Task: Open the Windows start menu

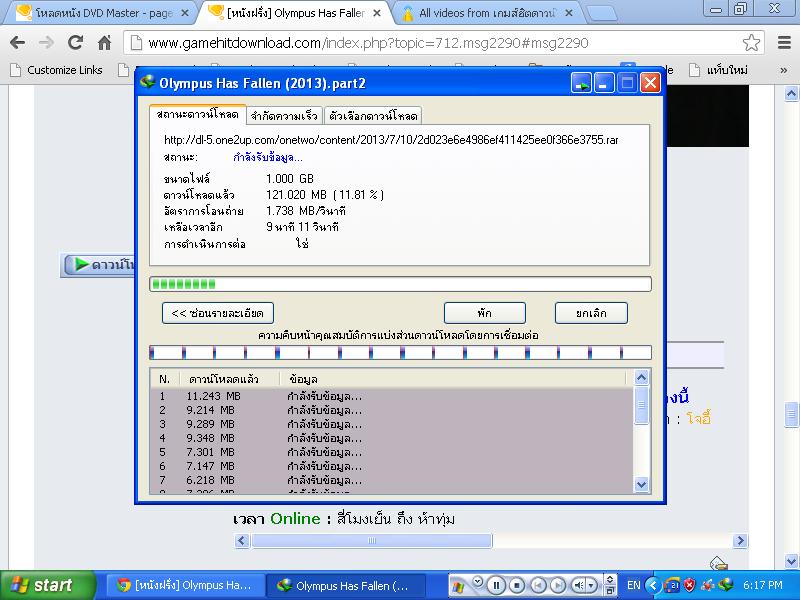Action: click(x=47, y=585)
